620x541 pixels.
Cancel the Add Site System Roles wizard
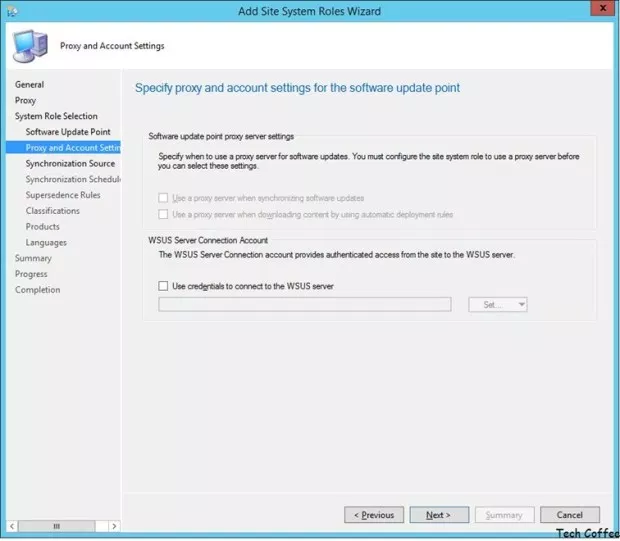click(x=569, y=515)
